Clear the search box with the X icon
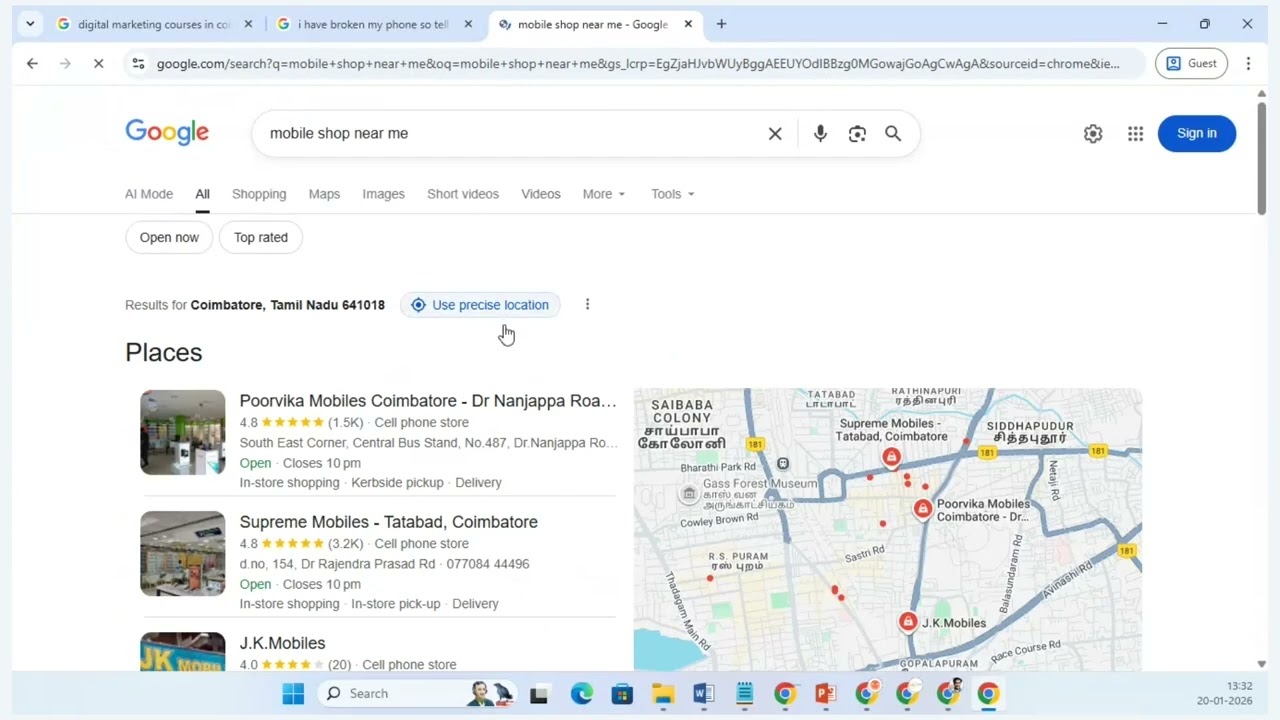 pos(775,133)
